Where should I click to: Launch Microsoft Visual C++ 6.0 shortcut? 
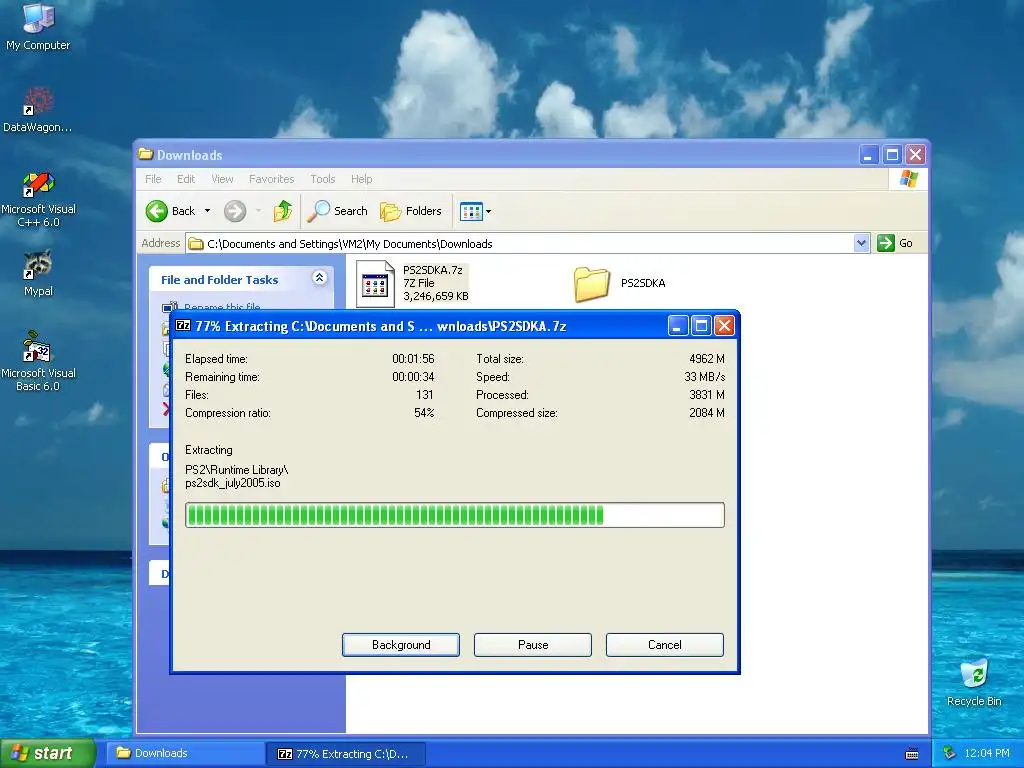[x=38, y=199]
